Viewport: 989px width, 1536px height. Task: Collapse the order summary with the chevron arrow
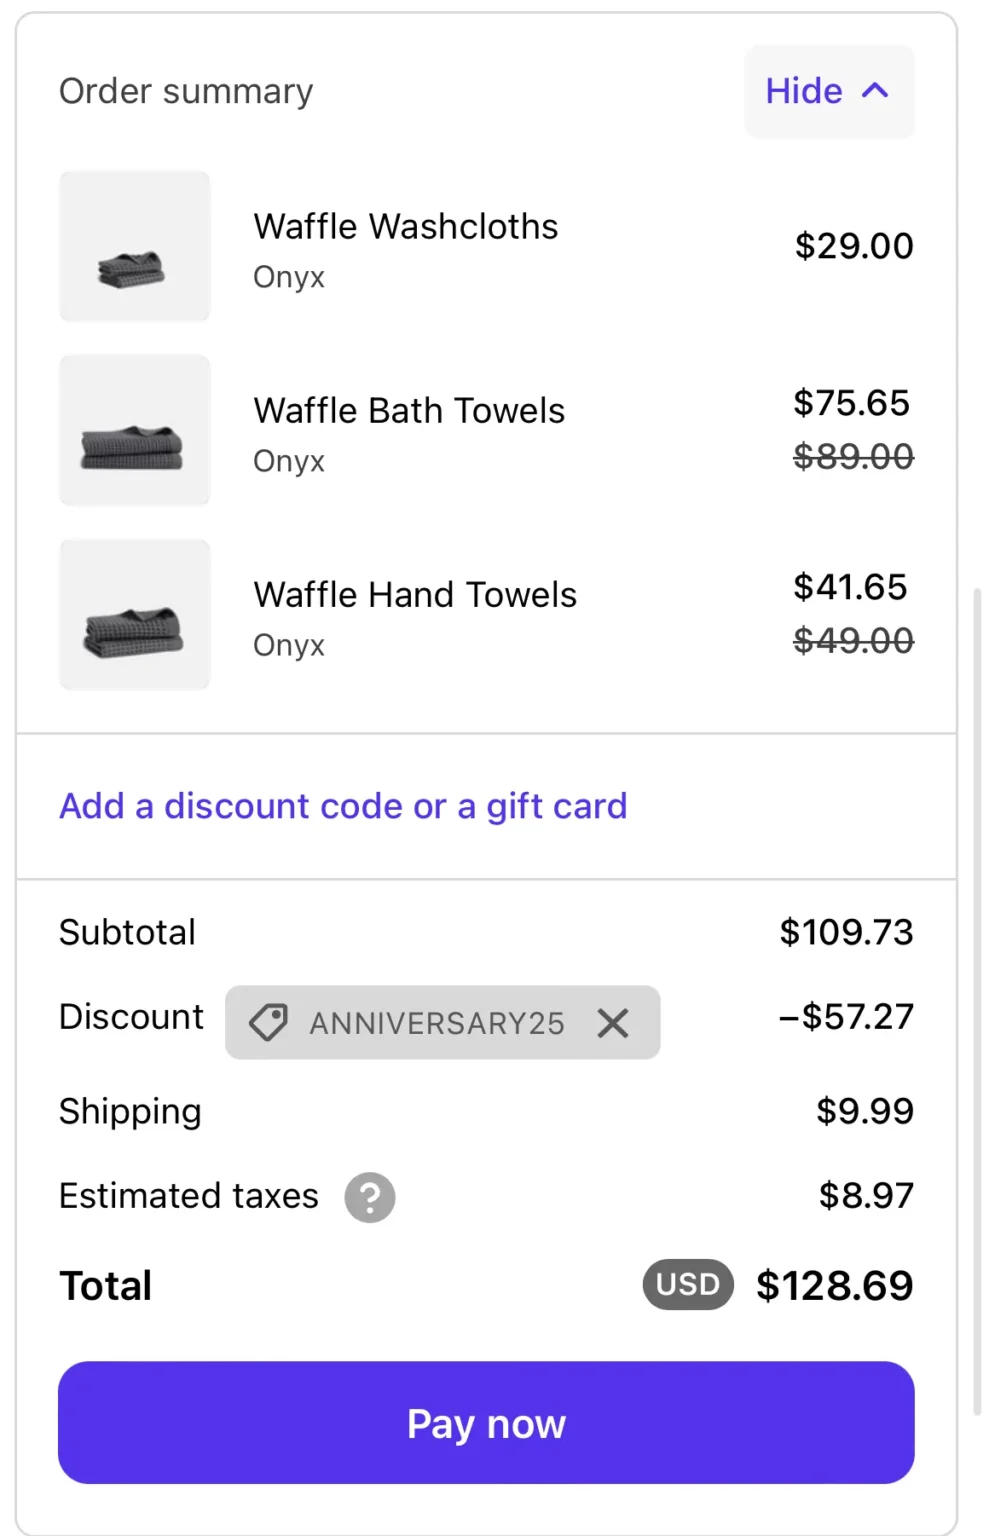point(875,91)
